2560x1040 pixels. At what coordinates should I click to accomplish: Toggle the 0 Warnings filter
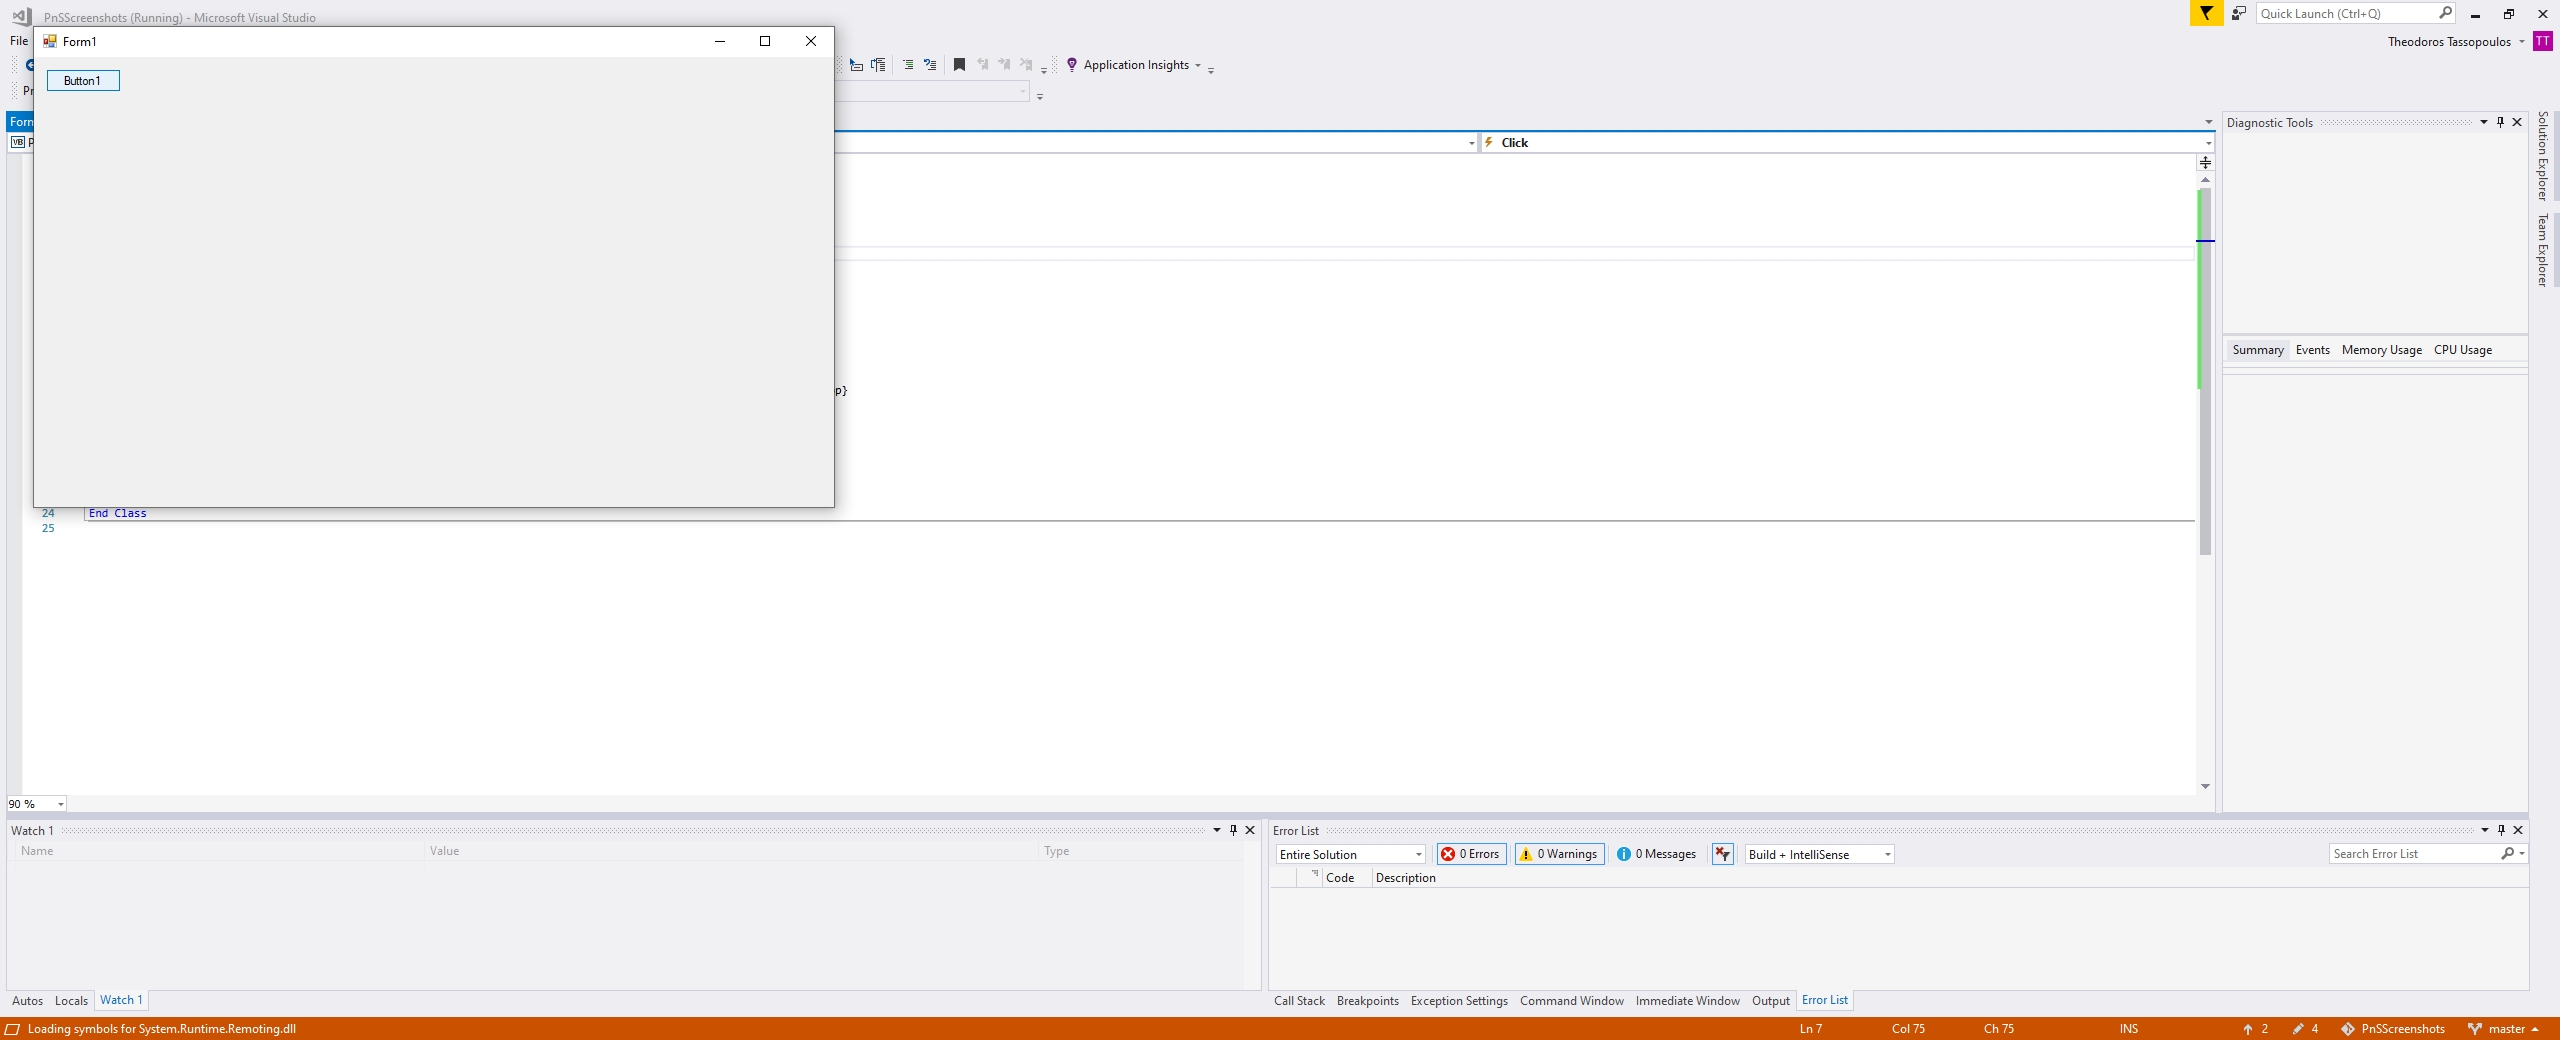click(1559, 854)
